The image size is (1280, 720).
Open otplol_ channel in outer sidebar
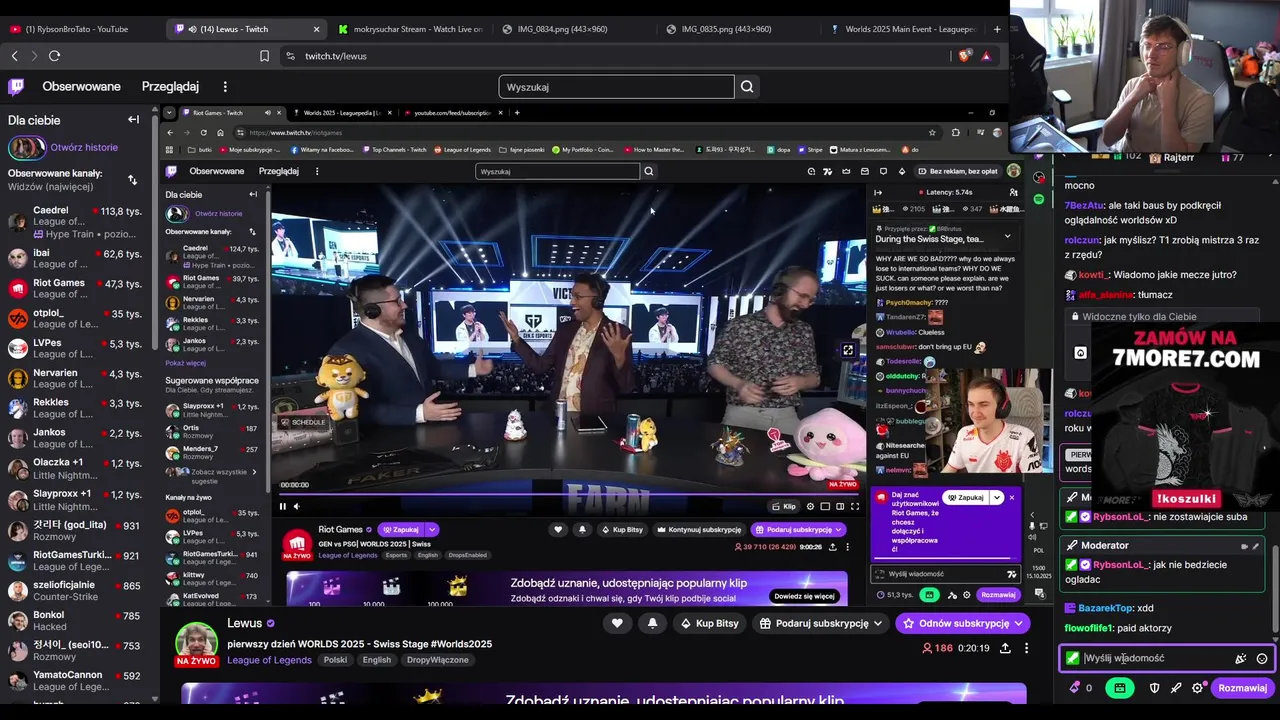[76, 318]
